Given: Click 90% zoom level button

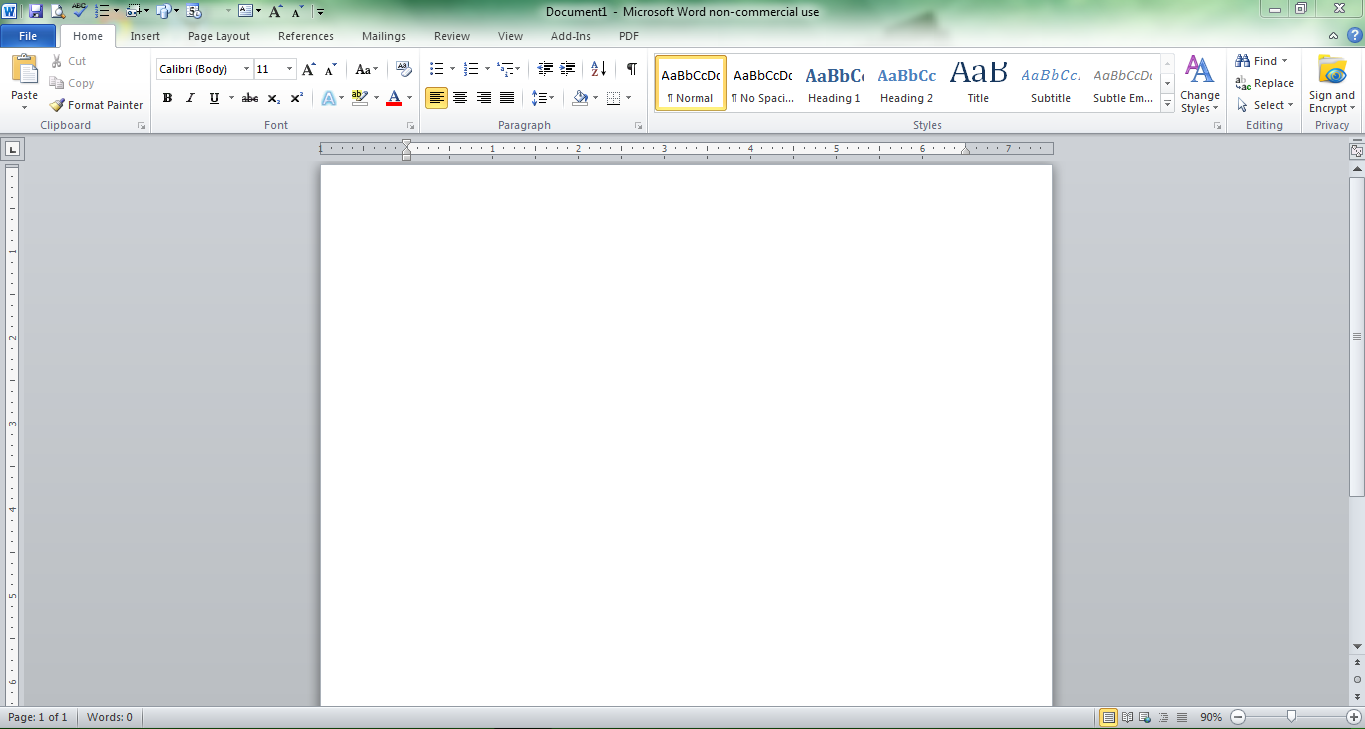Looking at the screenshot, I should pos(1211,717).
